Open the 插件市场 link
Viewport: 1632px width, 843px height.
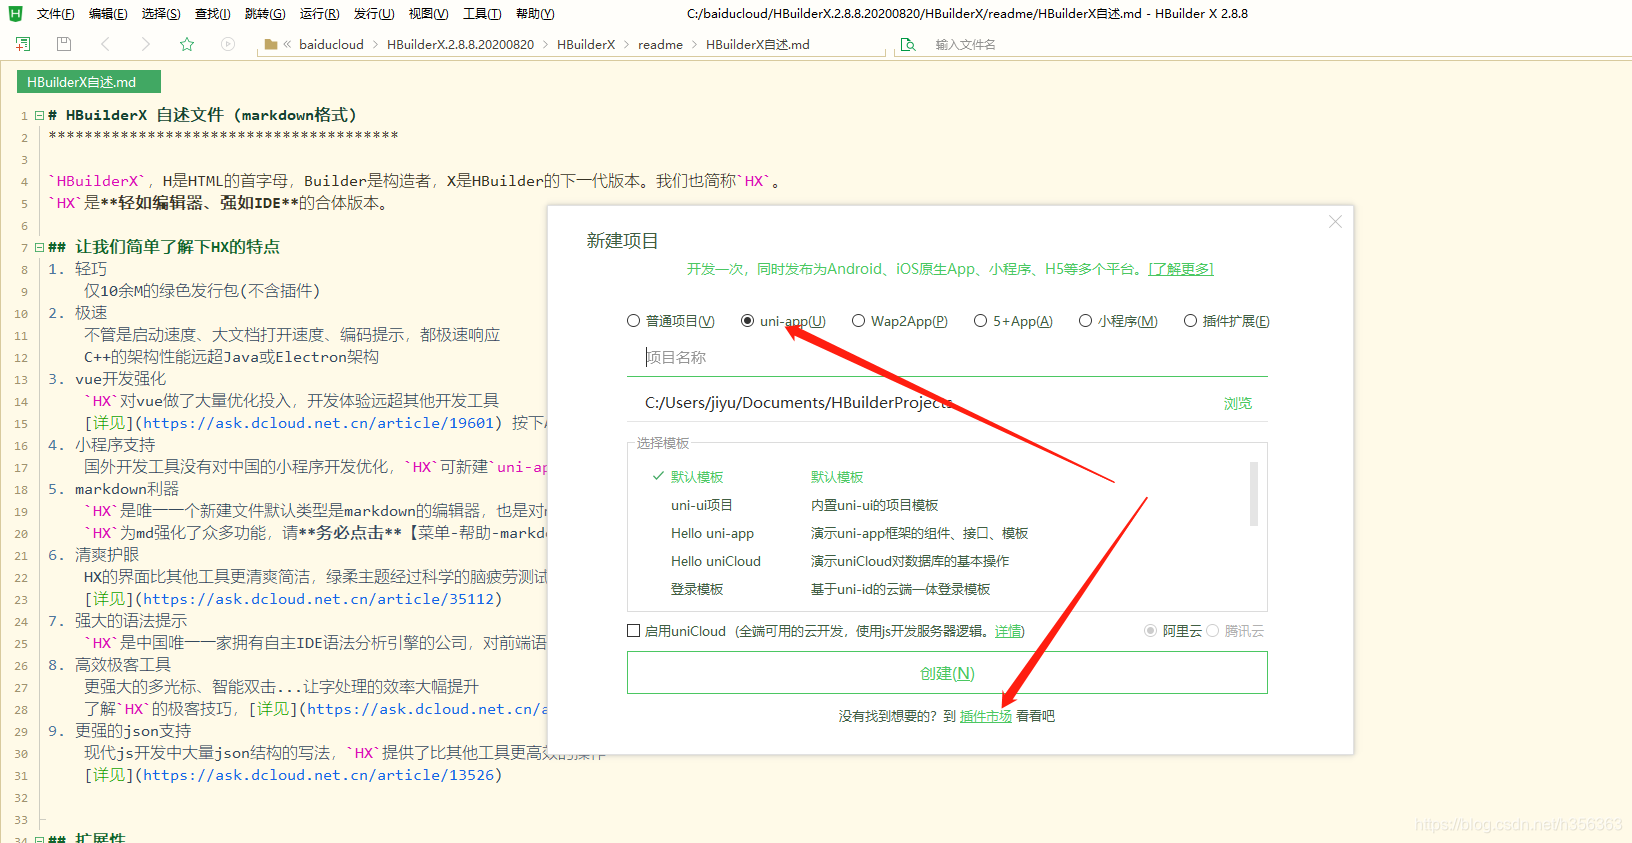(985, 716)
